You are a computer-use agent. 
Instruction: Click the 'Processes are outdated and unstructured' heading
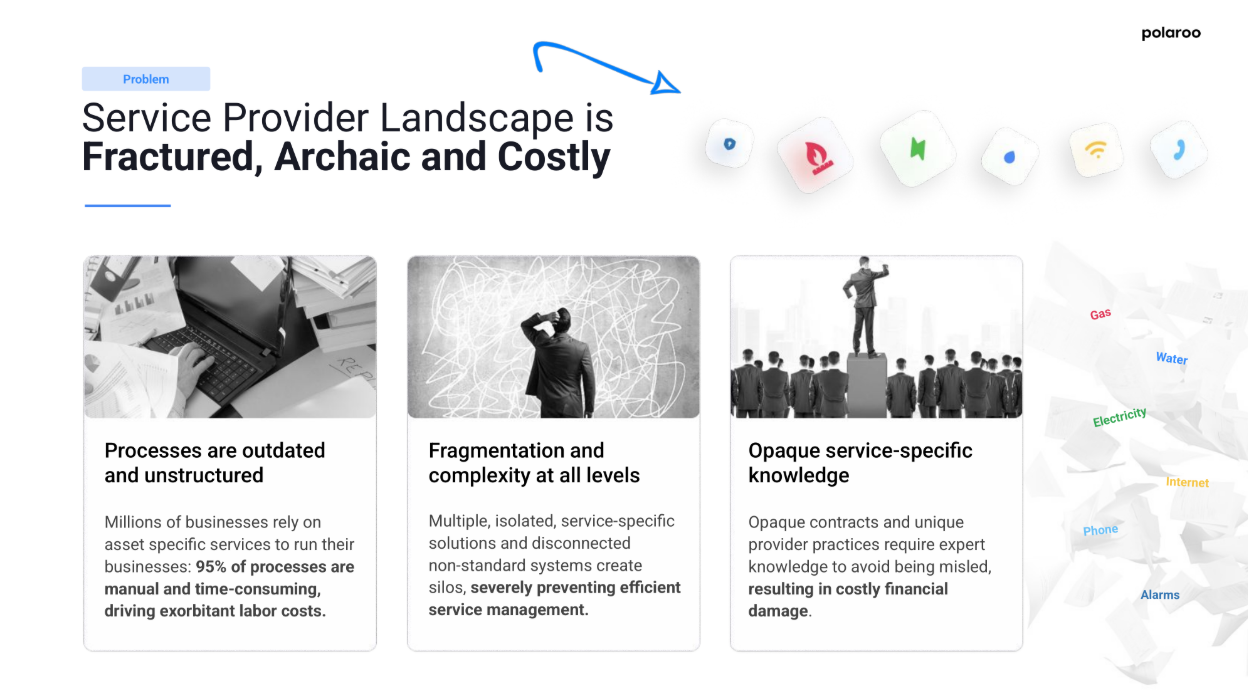tap(215, 463)
